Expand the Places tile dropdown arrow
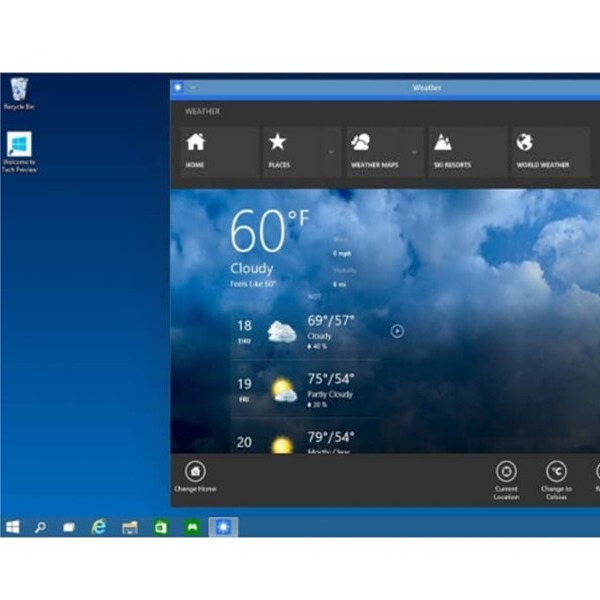Screen dimensions: 600x600 click(x=330, y=152)
